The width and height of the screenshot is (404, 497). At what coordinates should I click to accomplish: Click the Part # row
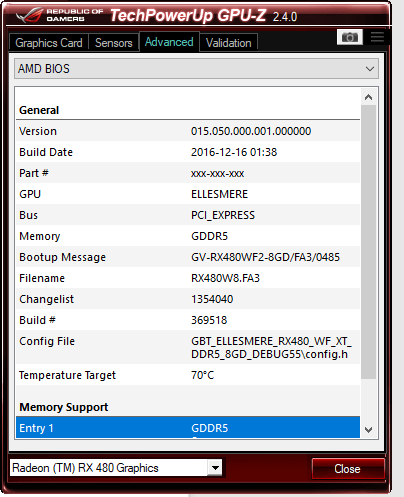(188, 173)
